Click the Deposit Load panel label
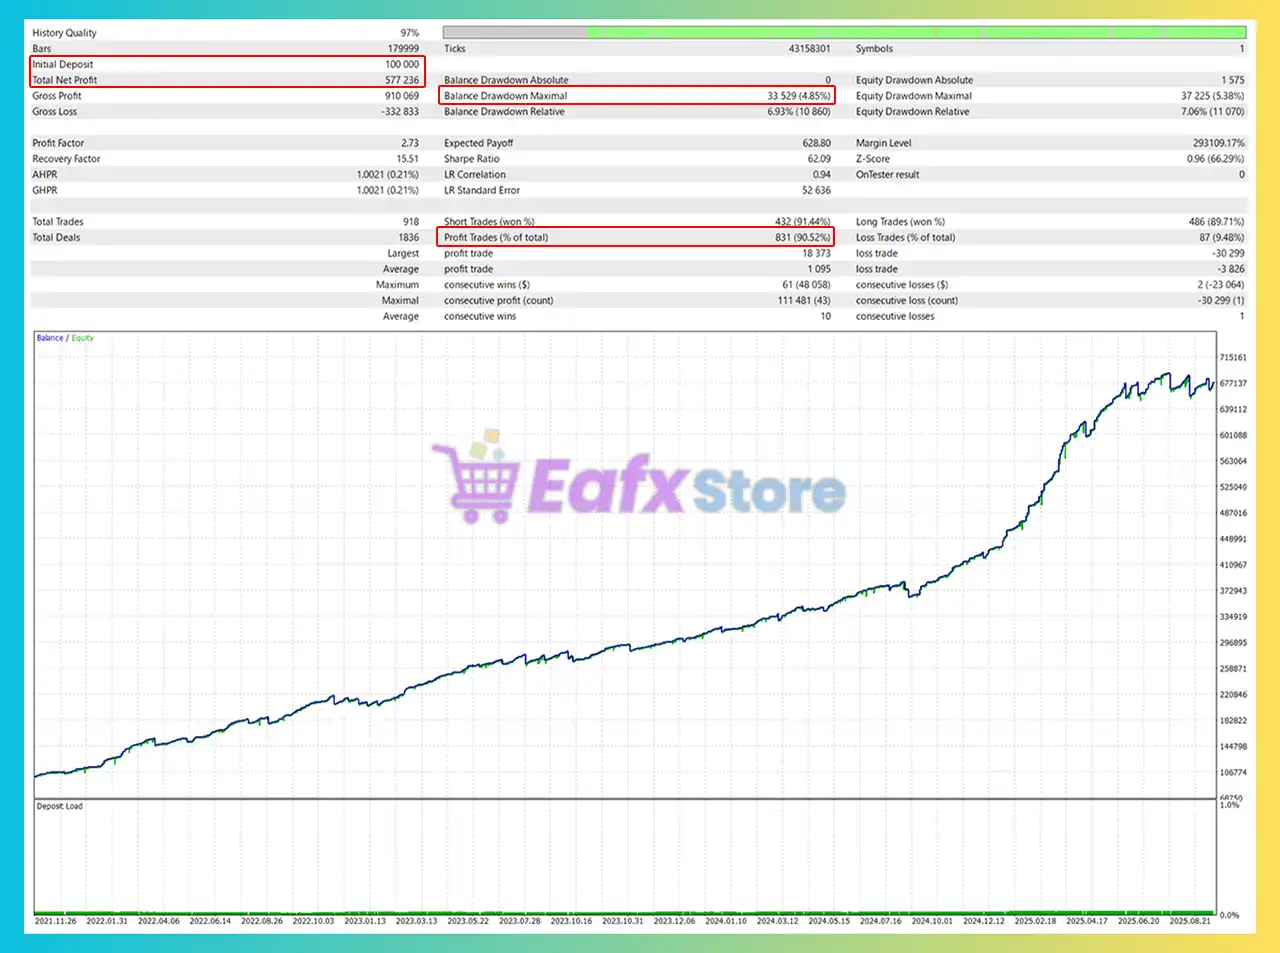The width and height of the screenshot is (1280, 953). [x=60, y=806]
